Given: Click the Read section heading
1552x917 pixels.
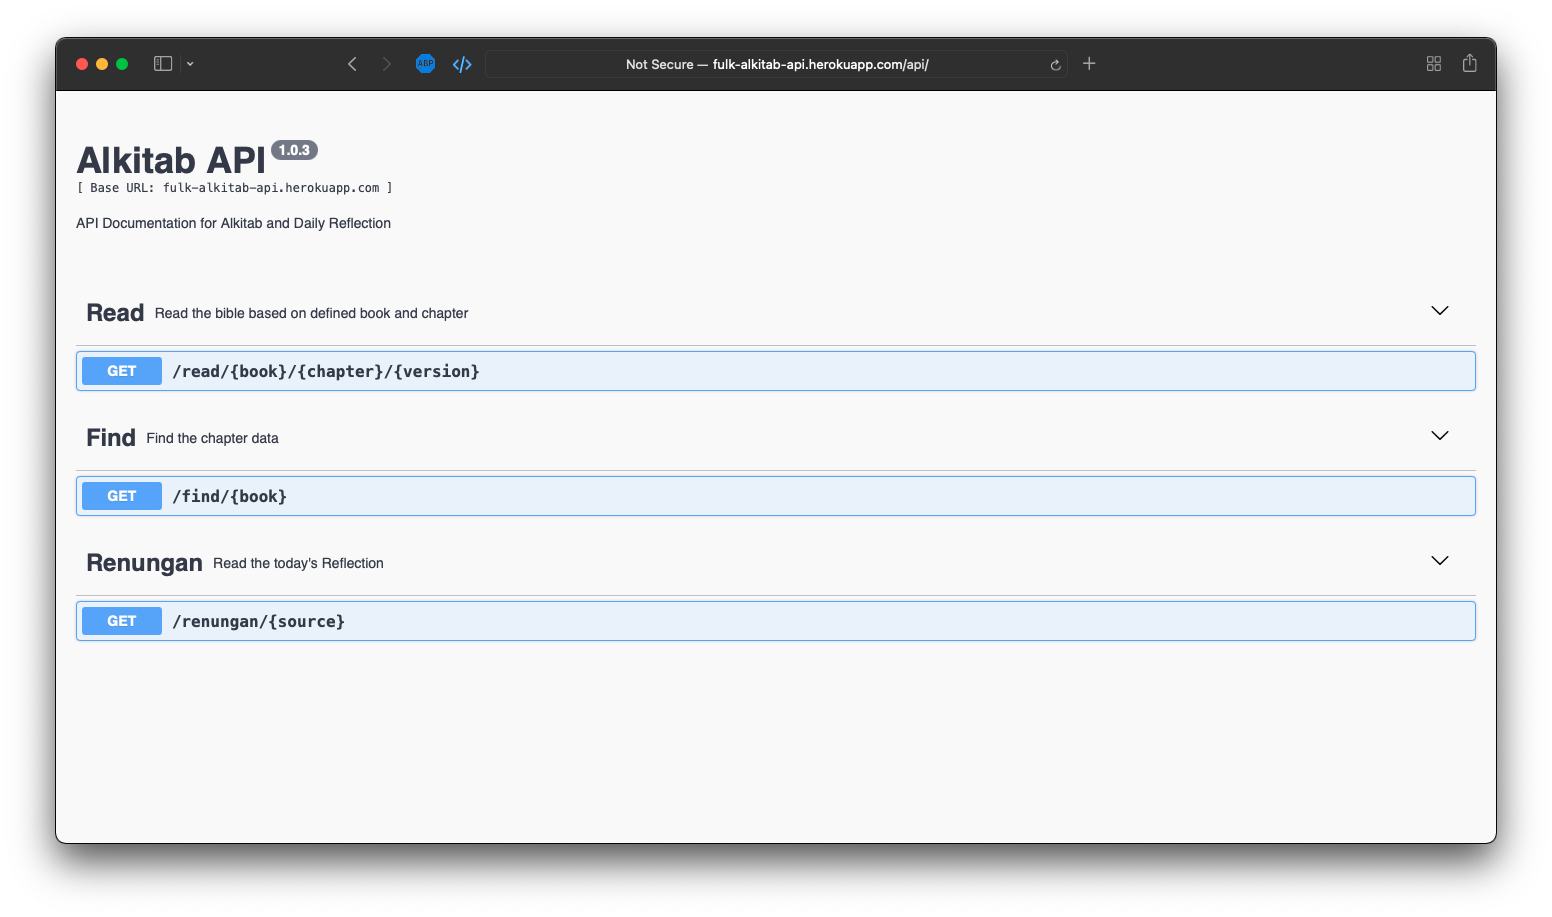Looking at the screenshot, I should 115,313.
